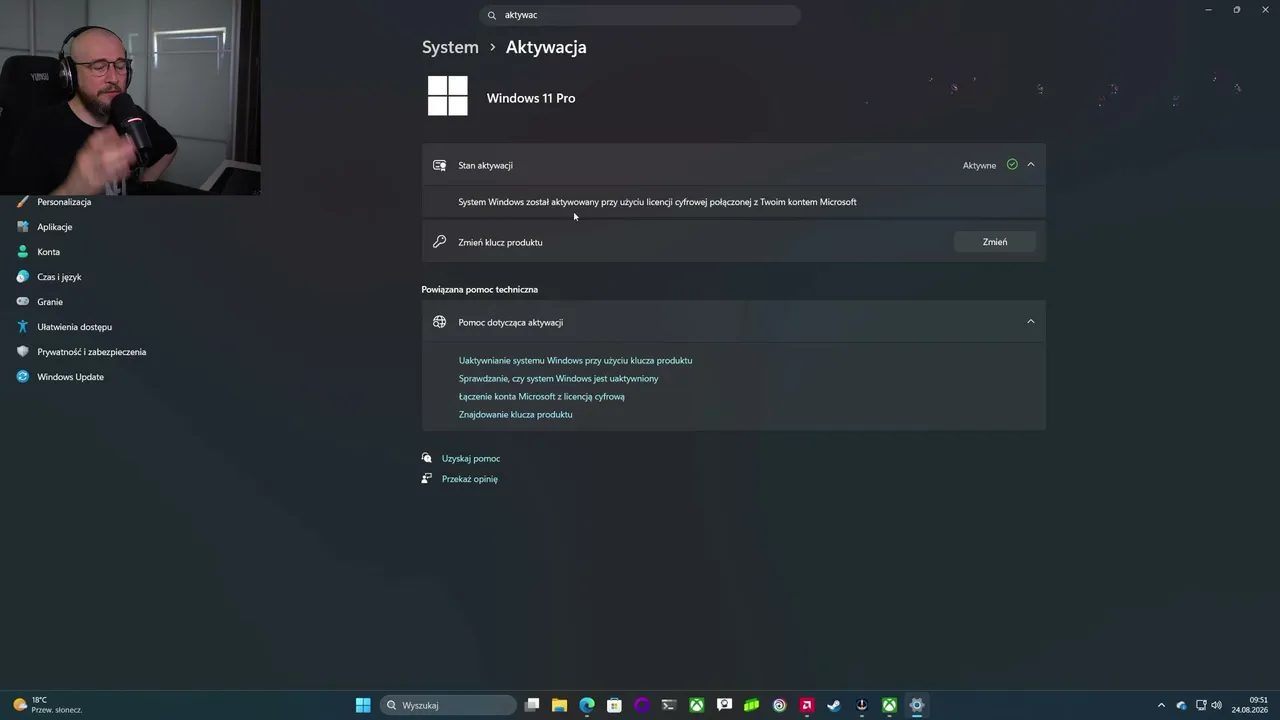The width and height of the screenshot is (1280, 720).
Task: Click the Powiązana pomoc techniczna heading
Action: click(480, 289)
